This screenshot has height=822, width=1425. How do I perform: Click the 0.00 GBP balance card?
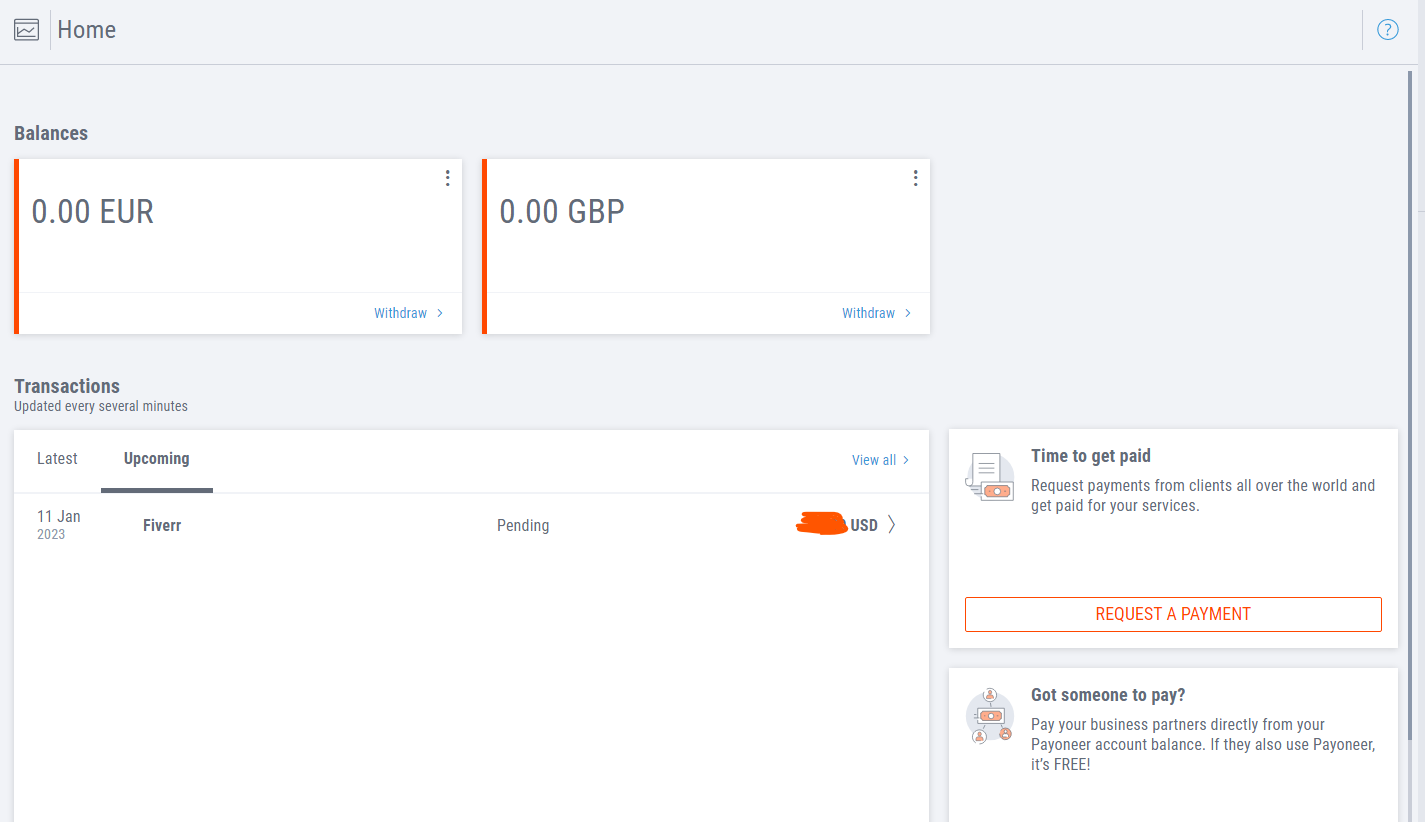click(x=706, y=246)
